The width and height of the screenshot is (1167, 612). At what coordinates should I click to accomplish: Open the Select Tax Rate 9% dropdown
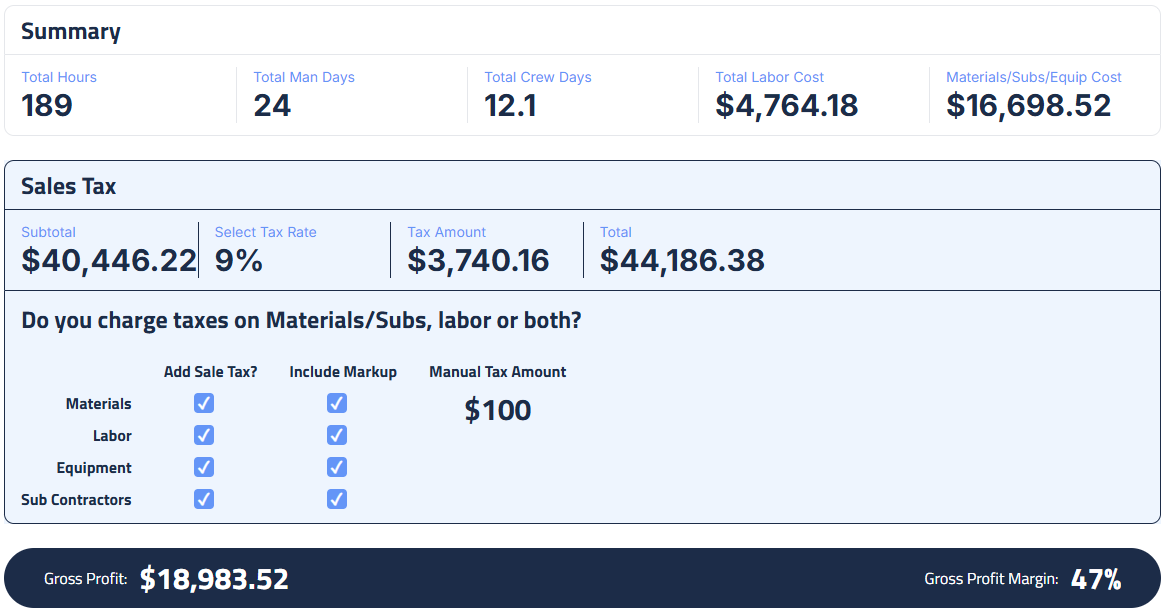click(x=239, y=261)
